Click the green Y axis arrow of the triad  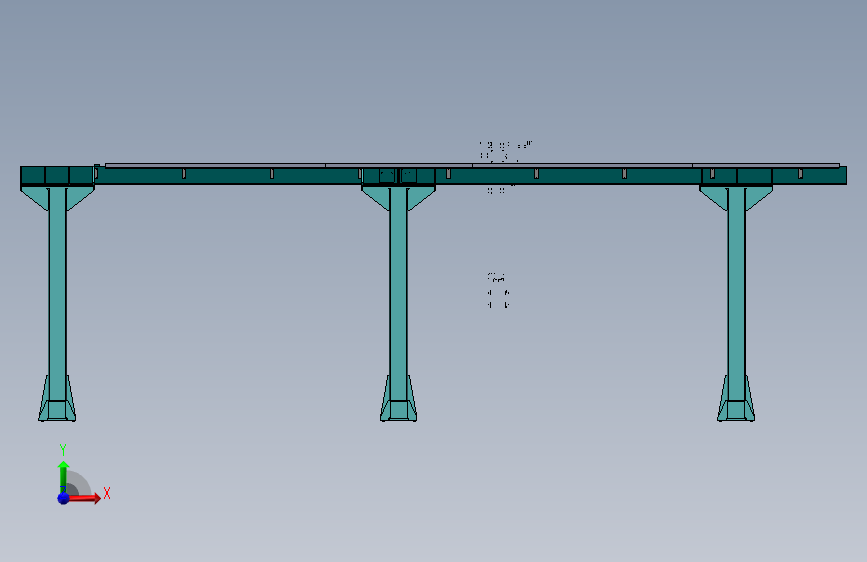tap(63, 476)
